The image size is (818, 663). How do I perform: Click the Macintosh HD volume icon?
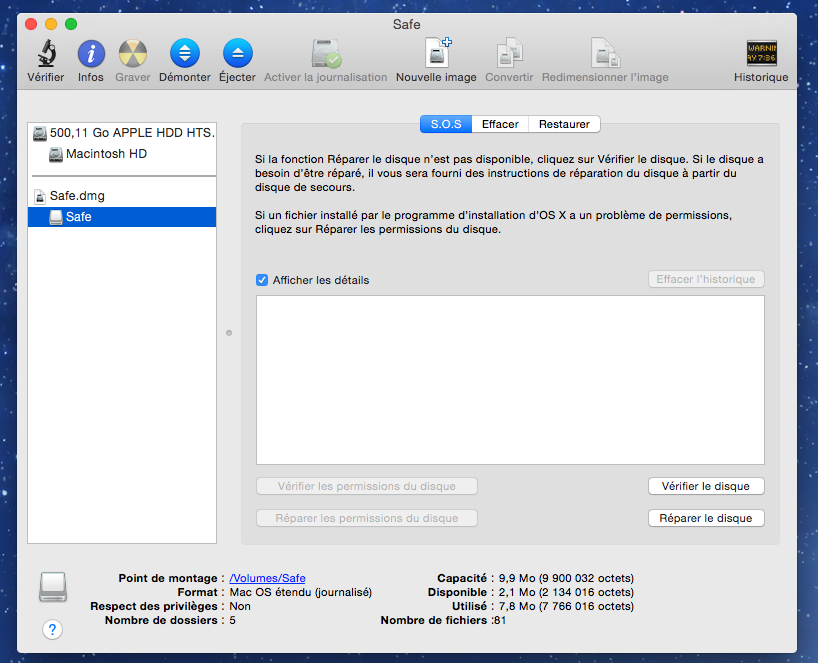pyautogui.click(x=56, y=154)
